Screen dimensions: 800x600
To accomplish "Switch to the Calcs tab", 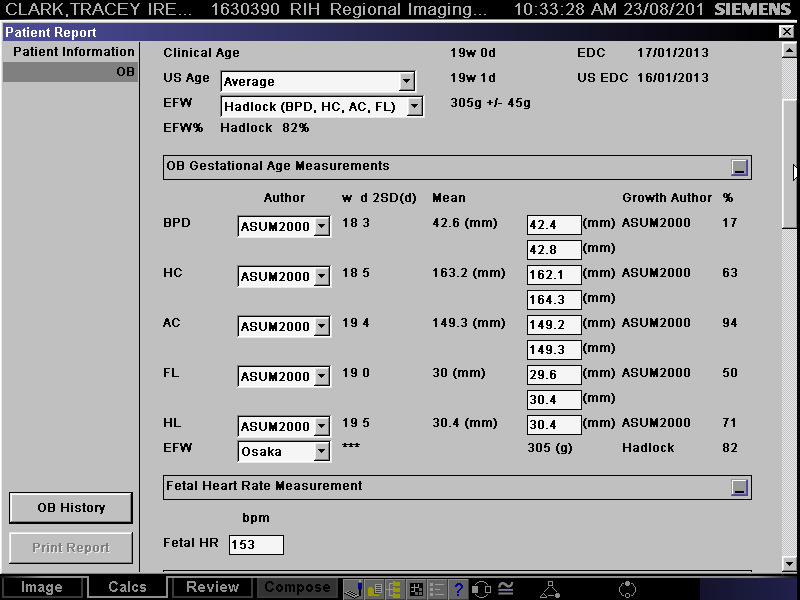I will 127,587.
